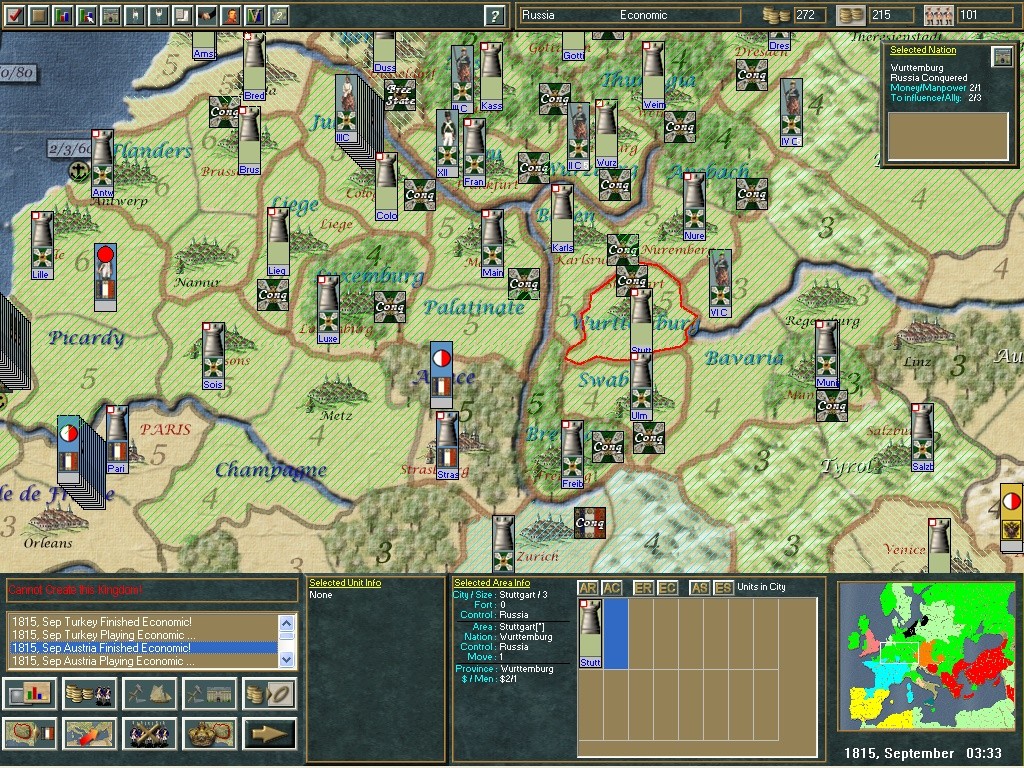Open the documents/papers toolbar icon
The height and width of the screenshot is (768, 1024).
pyautogui.click(x=183, y=15)
